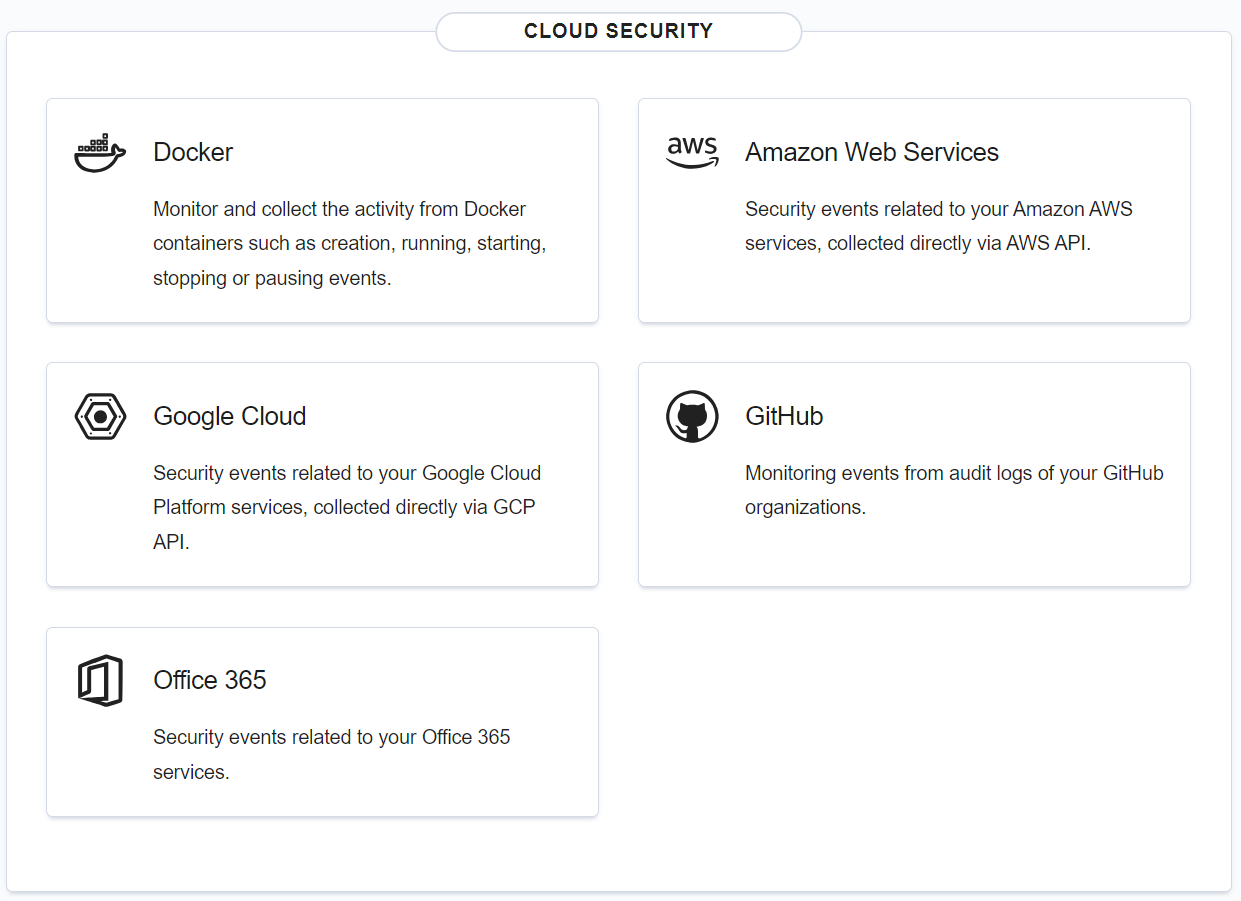Click the Docker whale icon
This screenshot has width=1241, height=901.
point(100,153)
